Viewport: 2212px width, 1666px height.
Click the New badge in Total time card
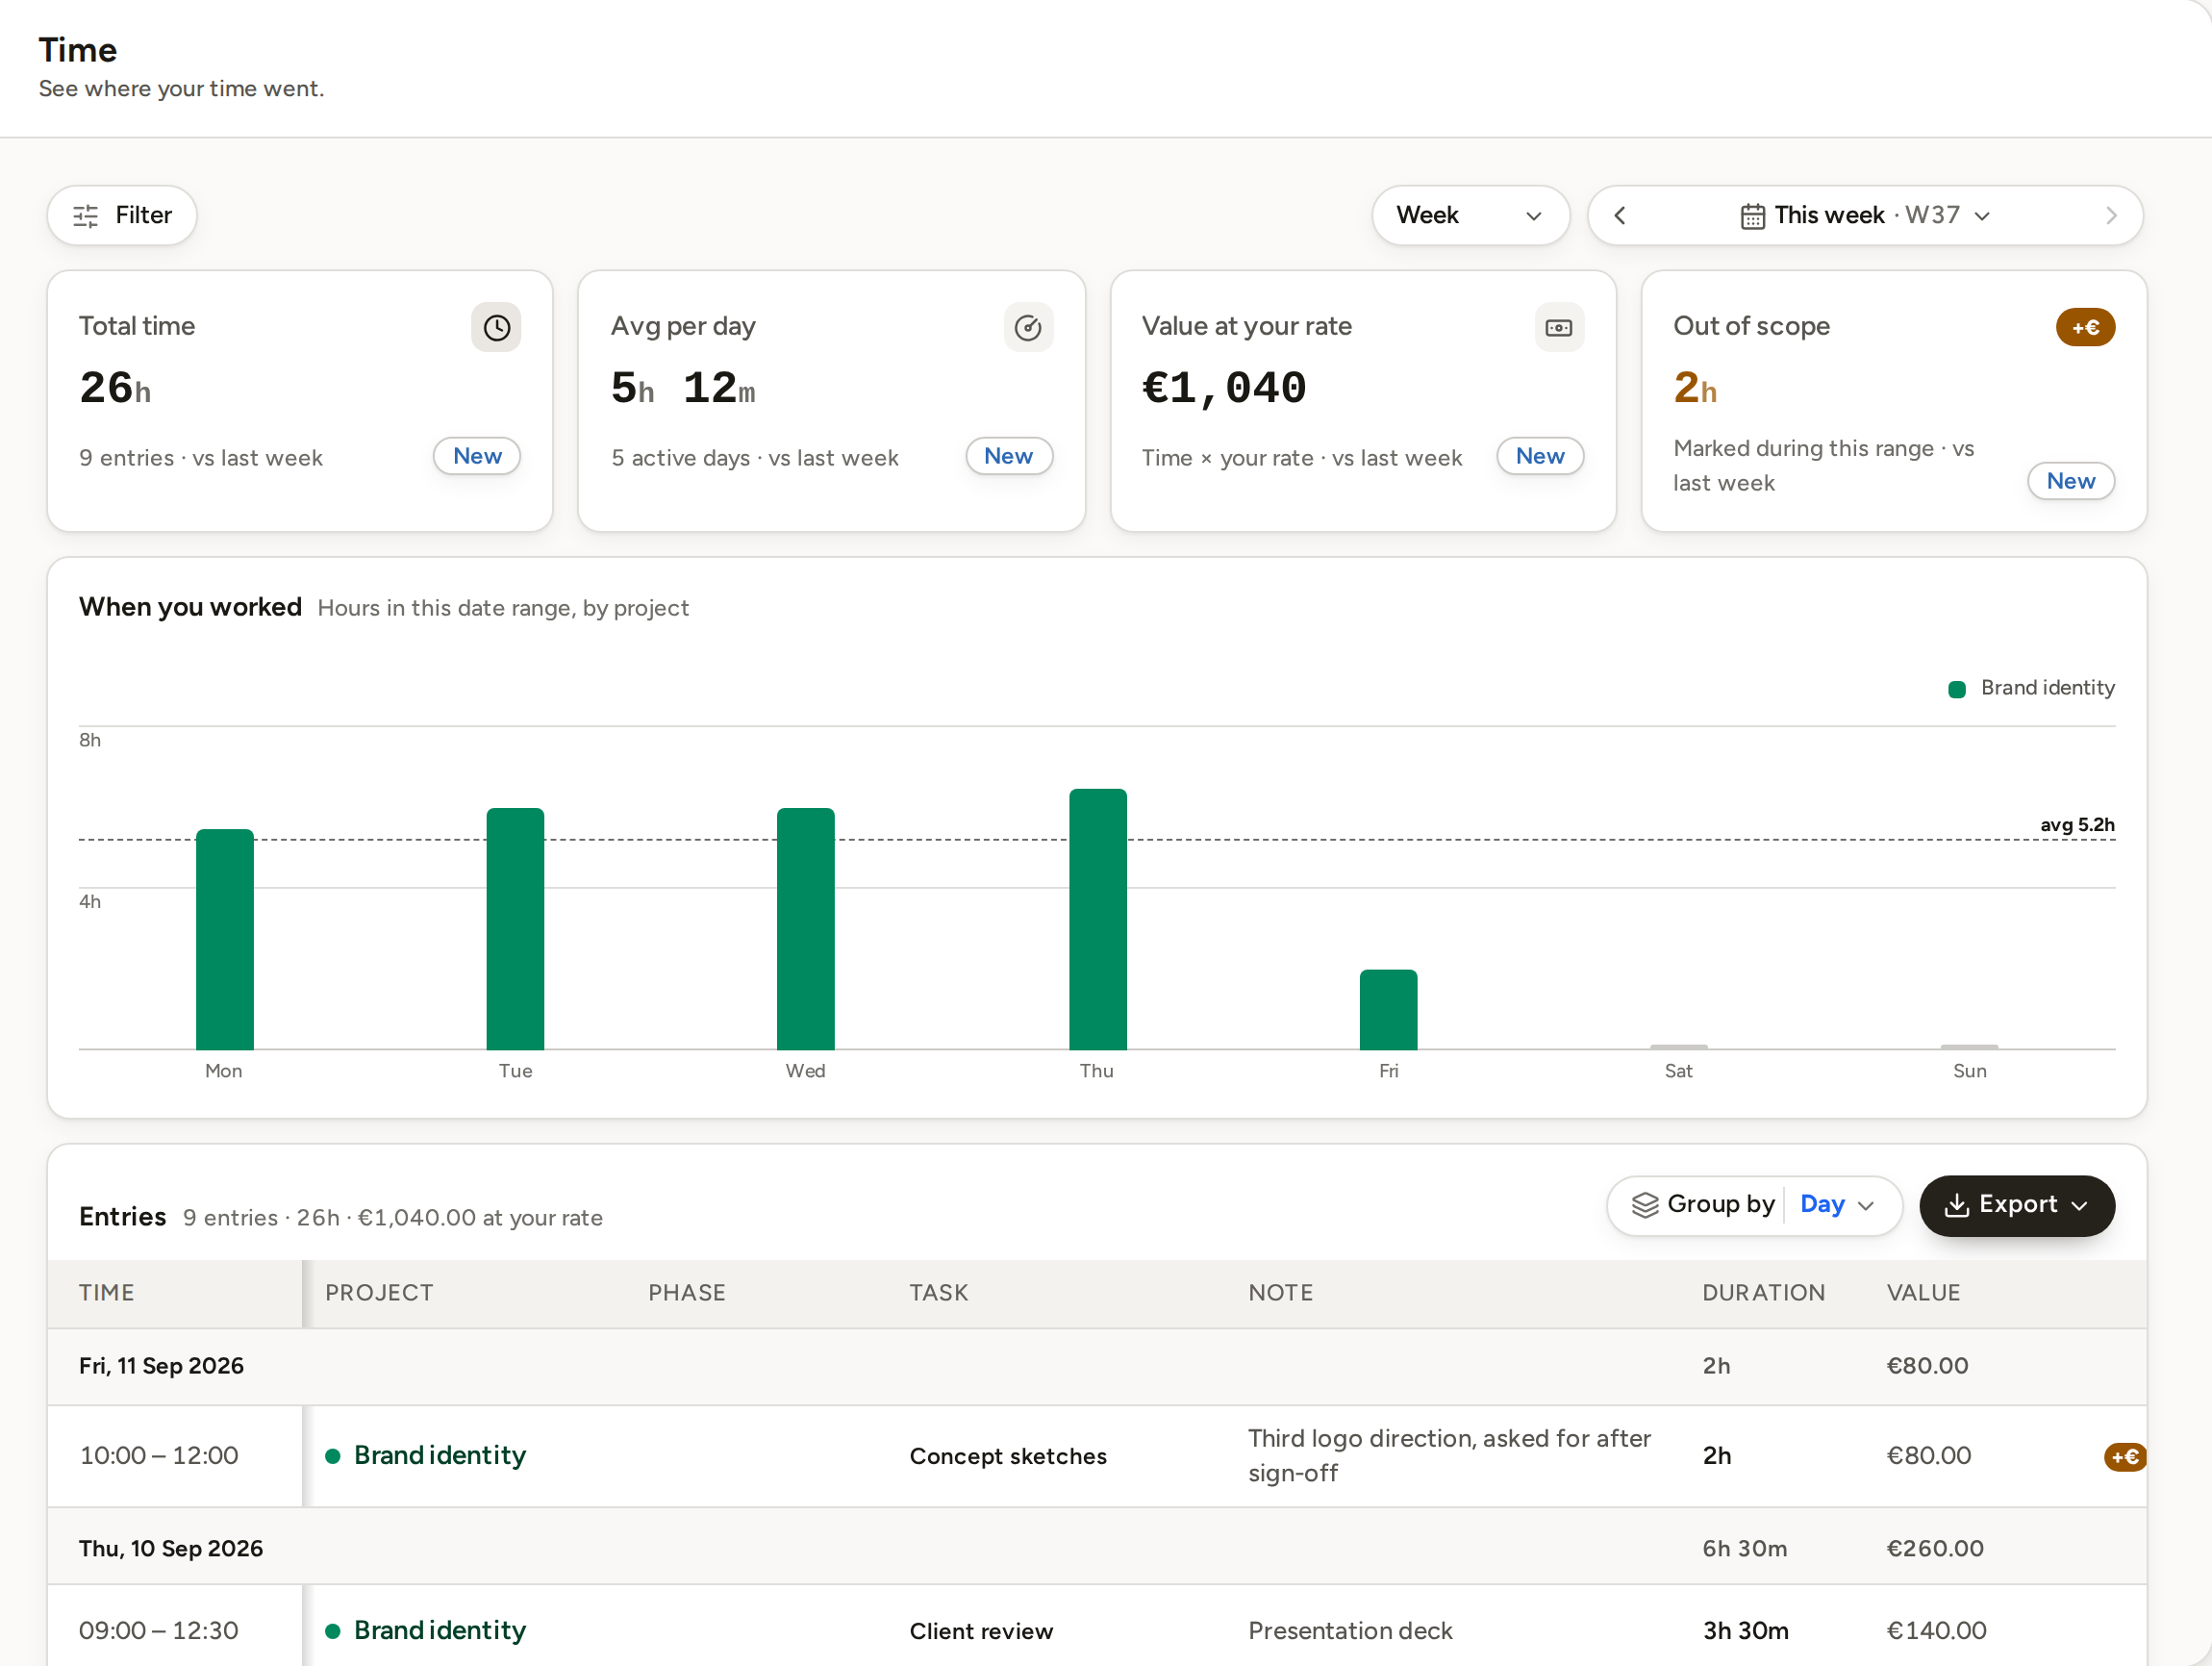(477, 456)
